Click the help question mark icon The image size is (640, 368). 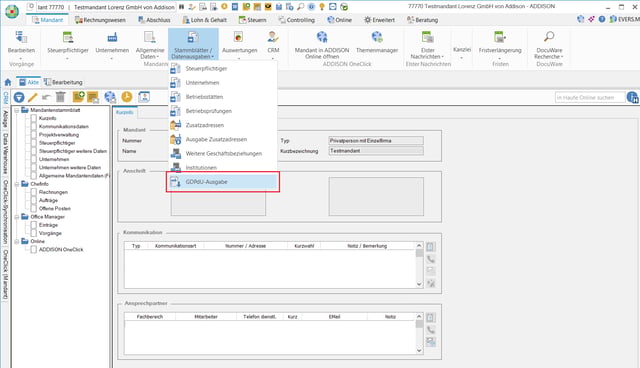click(602, 19)
